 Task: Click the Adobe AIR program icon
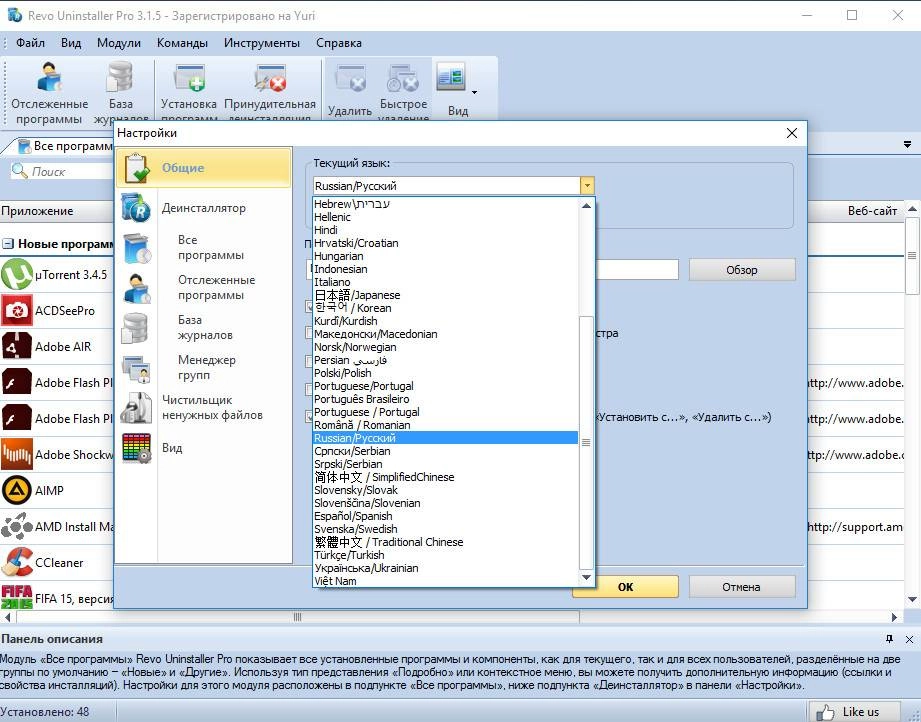[x=16, y=346]
